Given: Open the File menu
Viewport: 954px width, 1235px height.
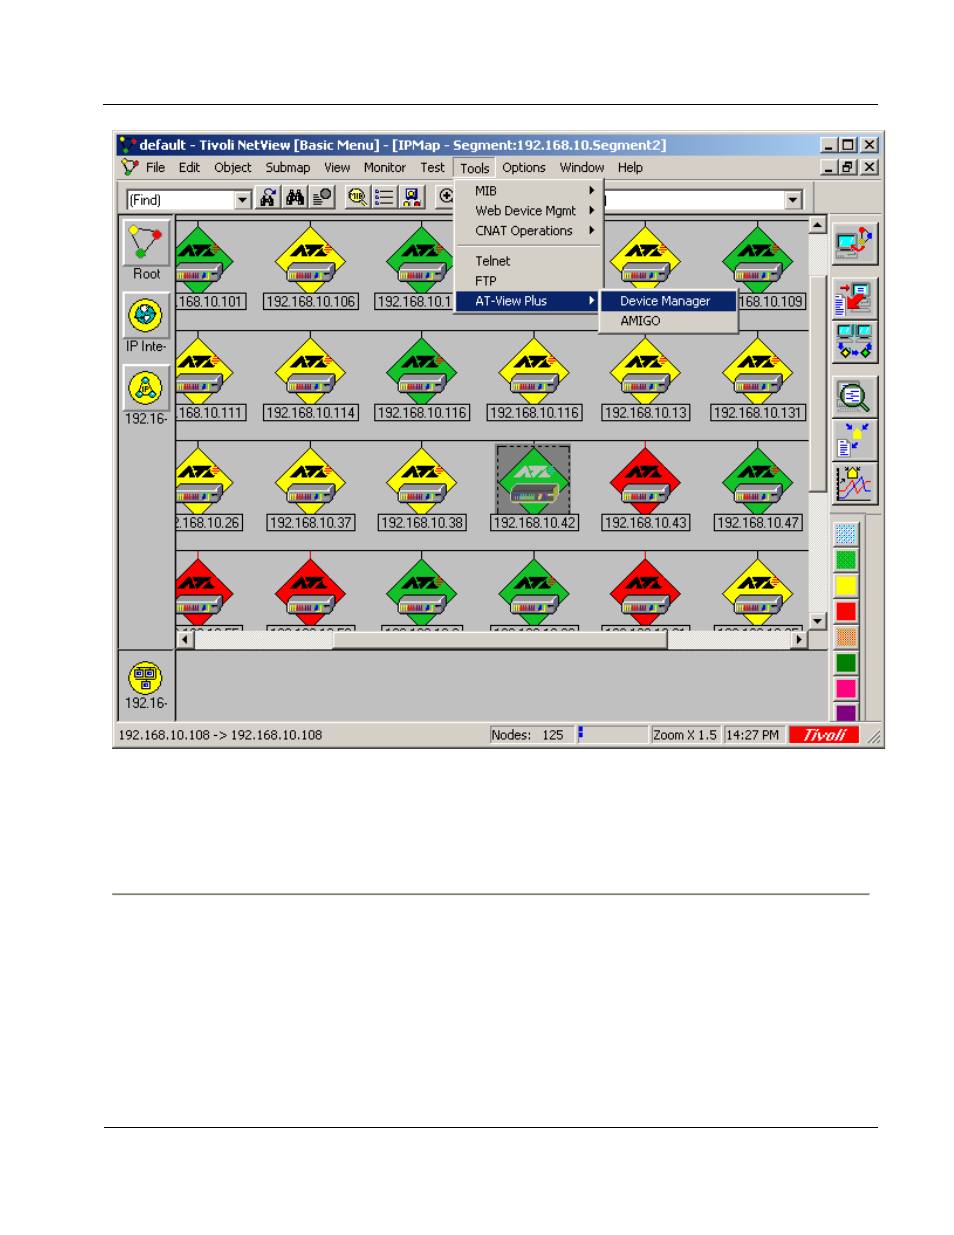Looking at the screenshot, I should click(155, 168).
